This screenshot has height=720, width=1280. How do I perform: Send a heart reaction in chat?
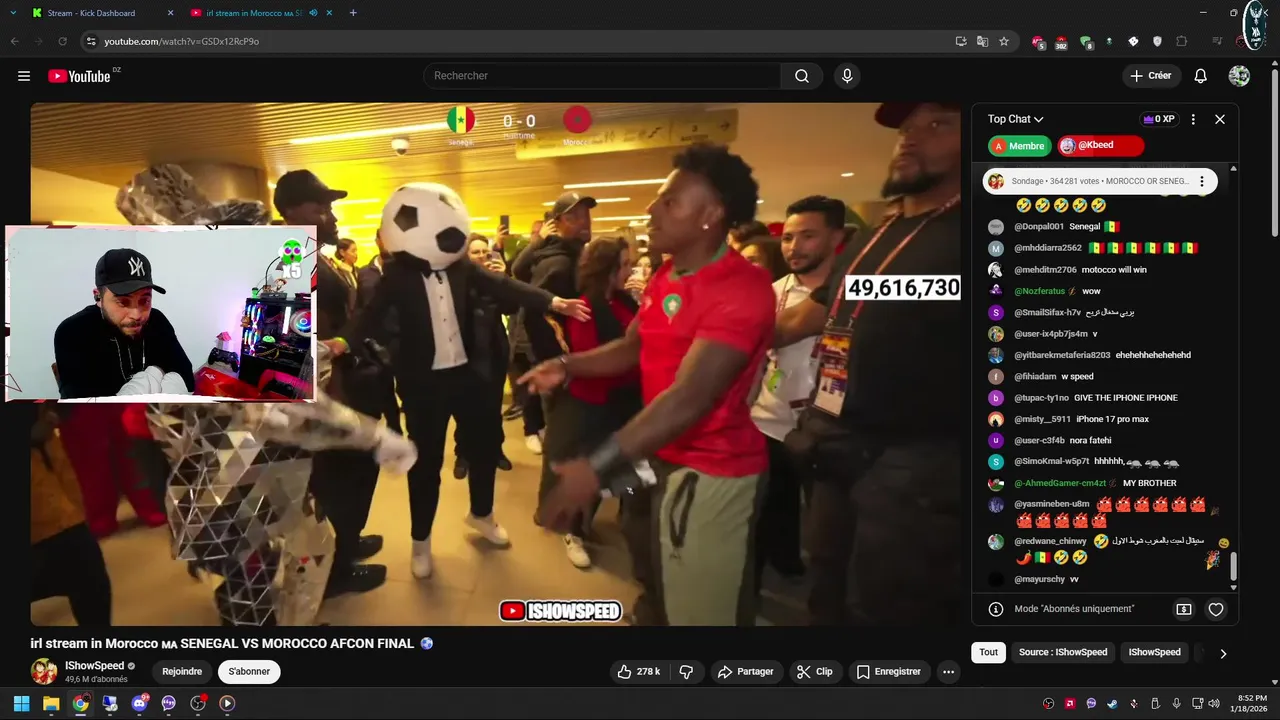click(x=1216, y=609)
